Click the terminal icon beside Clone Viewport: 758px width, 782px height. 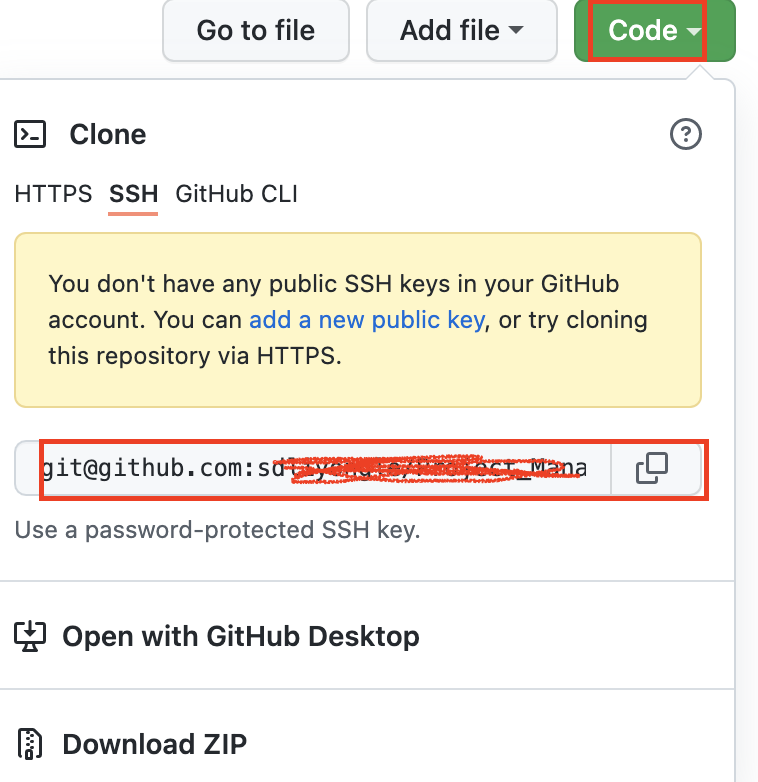[x=30, y=134]
